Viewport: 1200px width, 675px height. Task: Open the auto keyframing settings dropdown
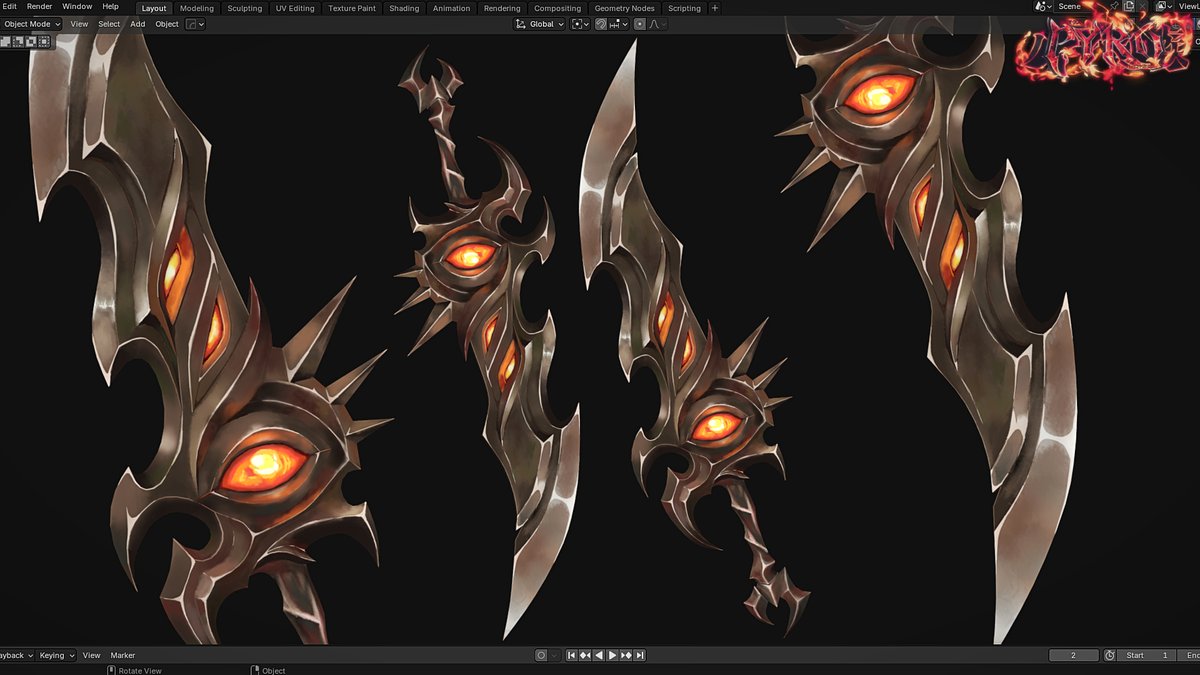click(555, 655)
